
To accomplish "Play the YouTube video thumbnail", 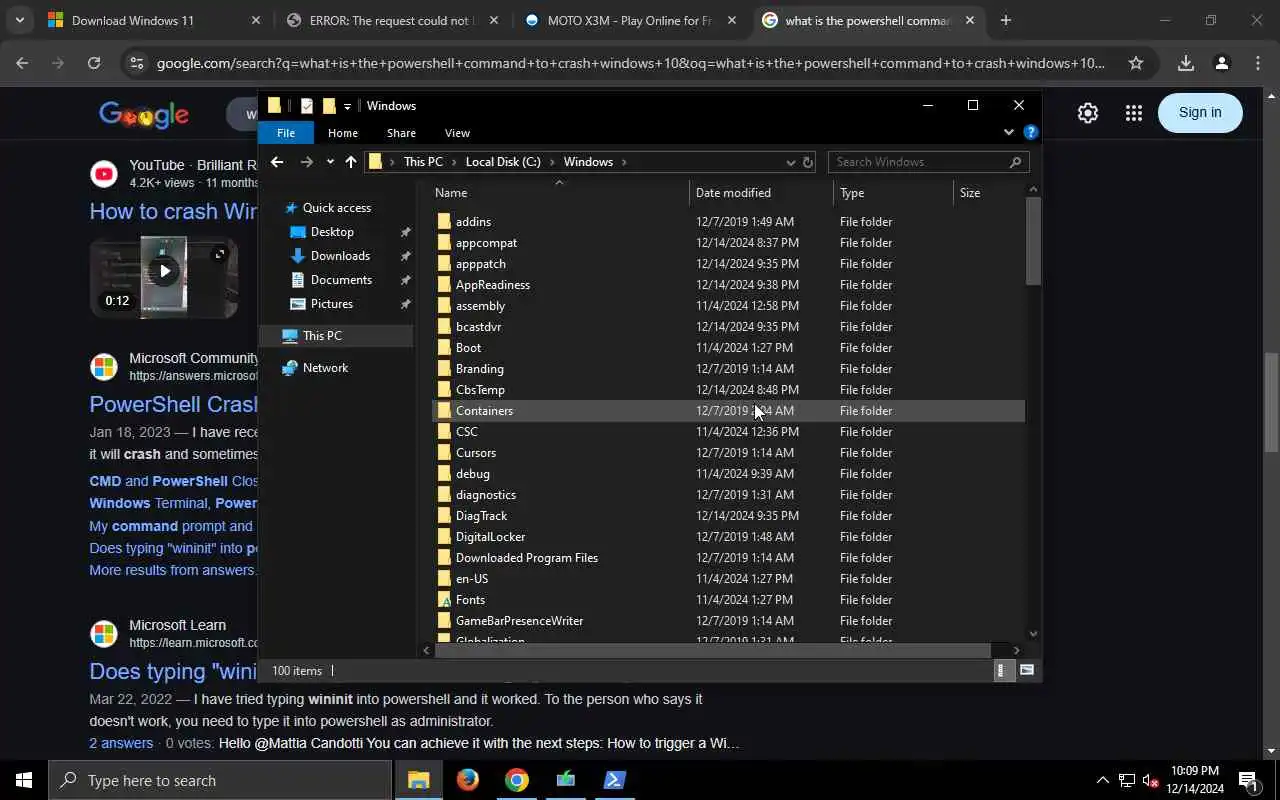I will [x=164, y=271].
